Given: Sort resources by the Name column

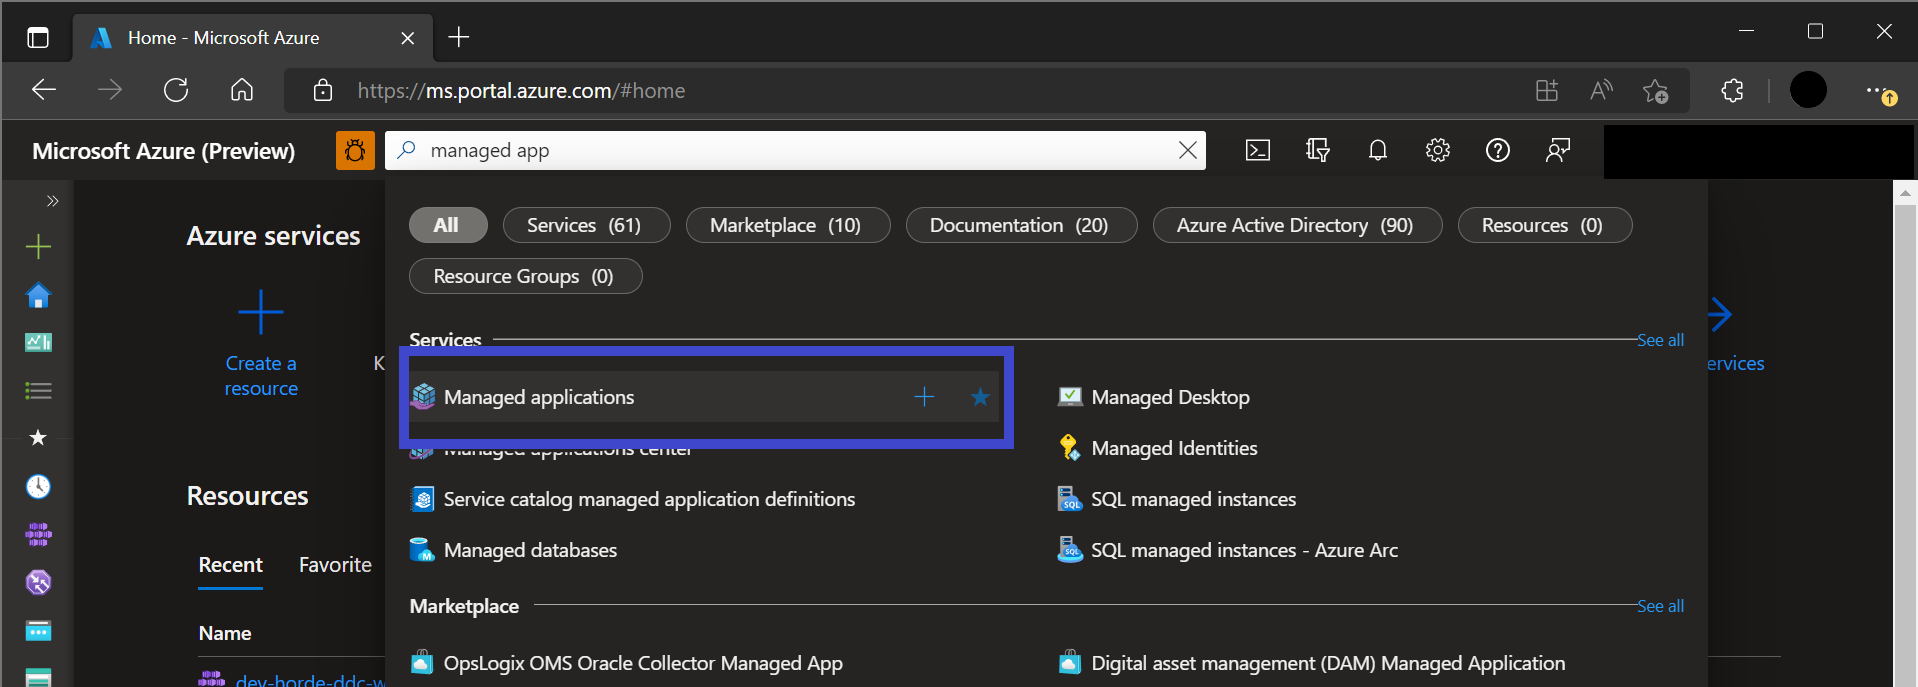Looking at the screenshot, I should pos(225,633).
